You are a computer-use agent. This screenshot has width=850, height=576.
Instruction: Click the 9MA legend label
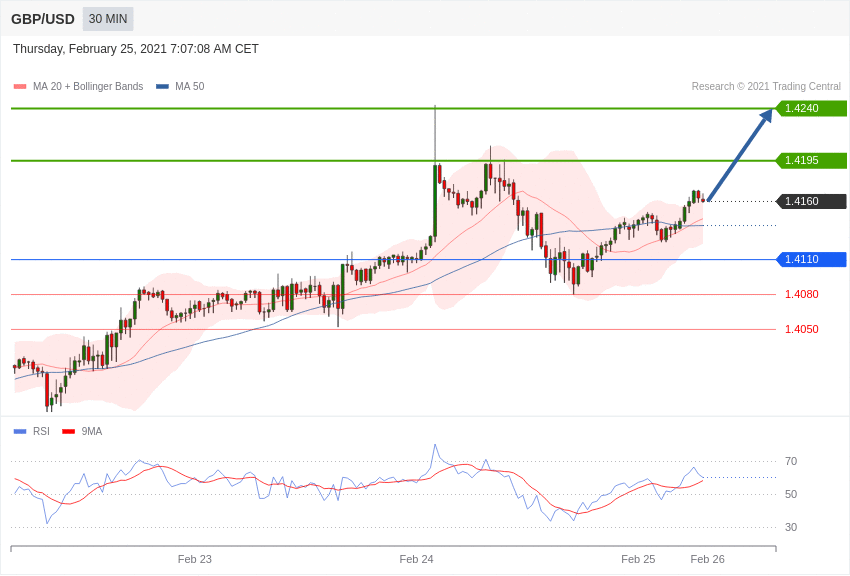pyautogui.click(x=92, y=431)
